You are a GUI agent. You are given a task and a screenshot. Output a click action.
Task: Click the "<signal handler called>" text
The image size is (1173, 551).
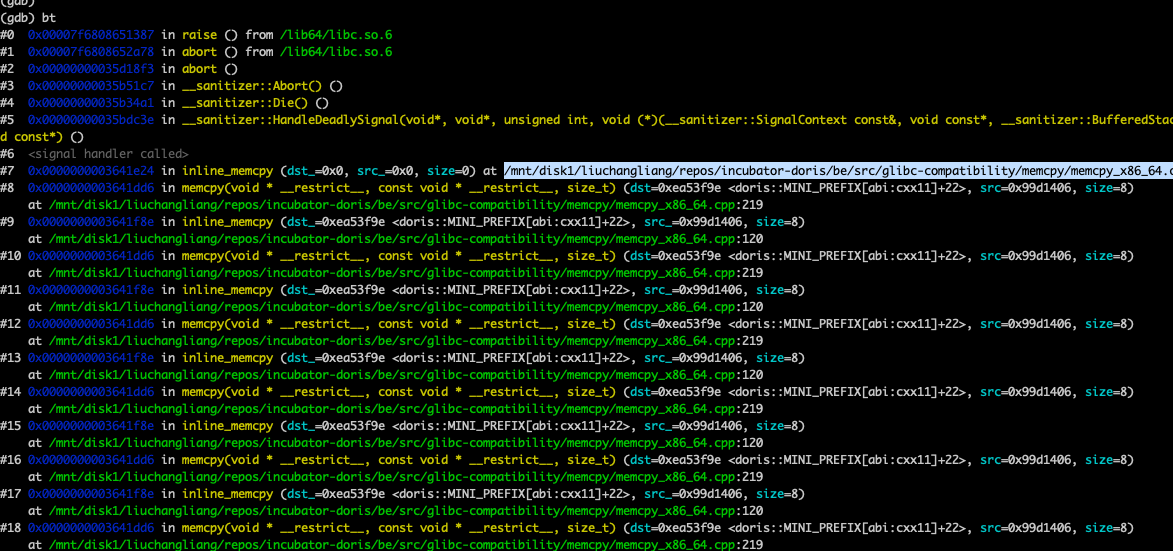pos(108,154)
